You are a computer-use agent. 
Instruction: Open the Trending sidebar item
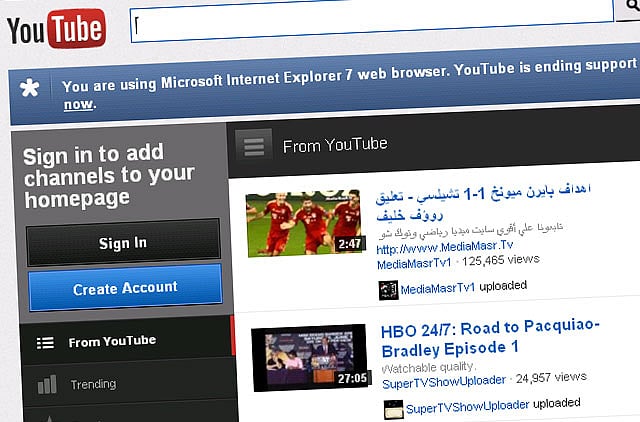129,384
